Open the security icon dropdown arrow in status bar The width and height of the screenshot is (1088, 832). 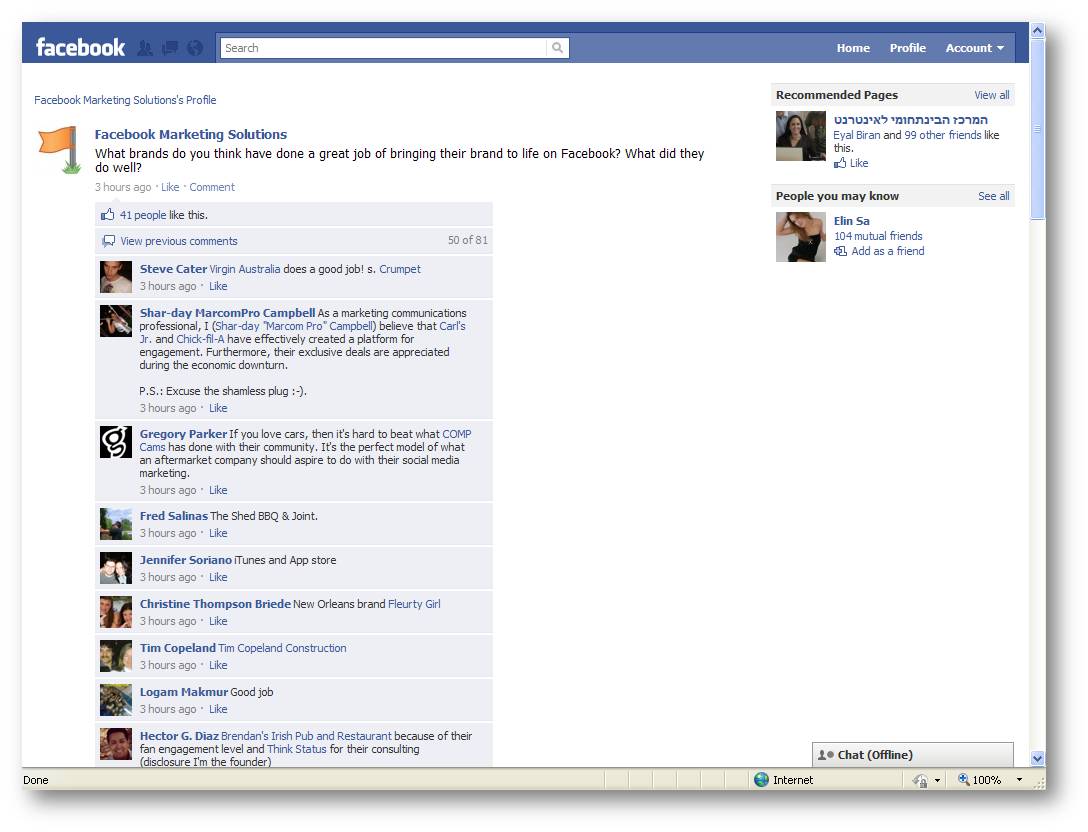tap(937, 781)
